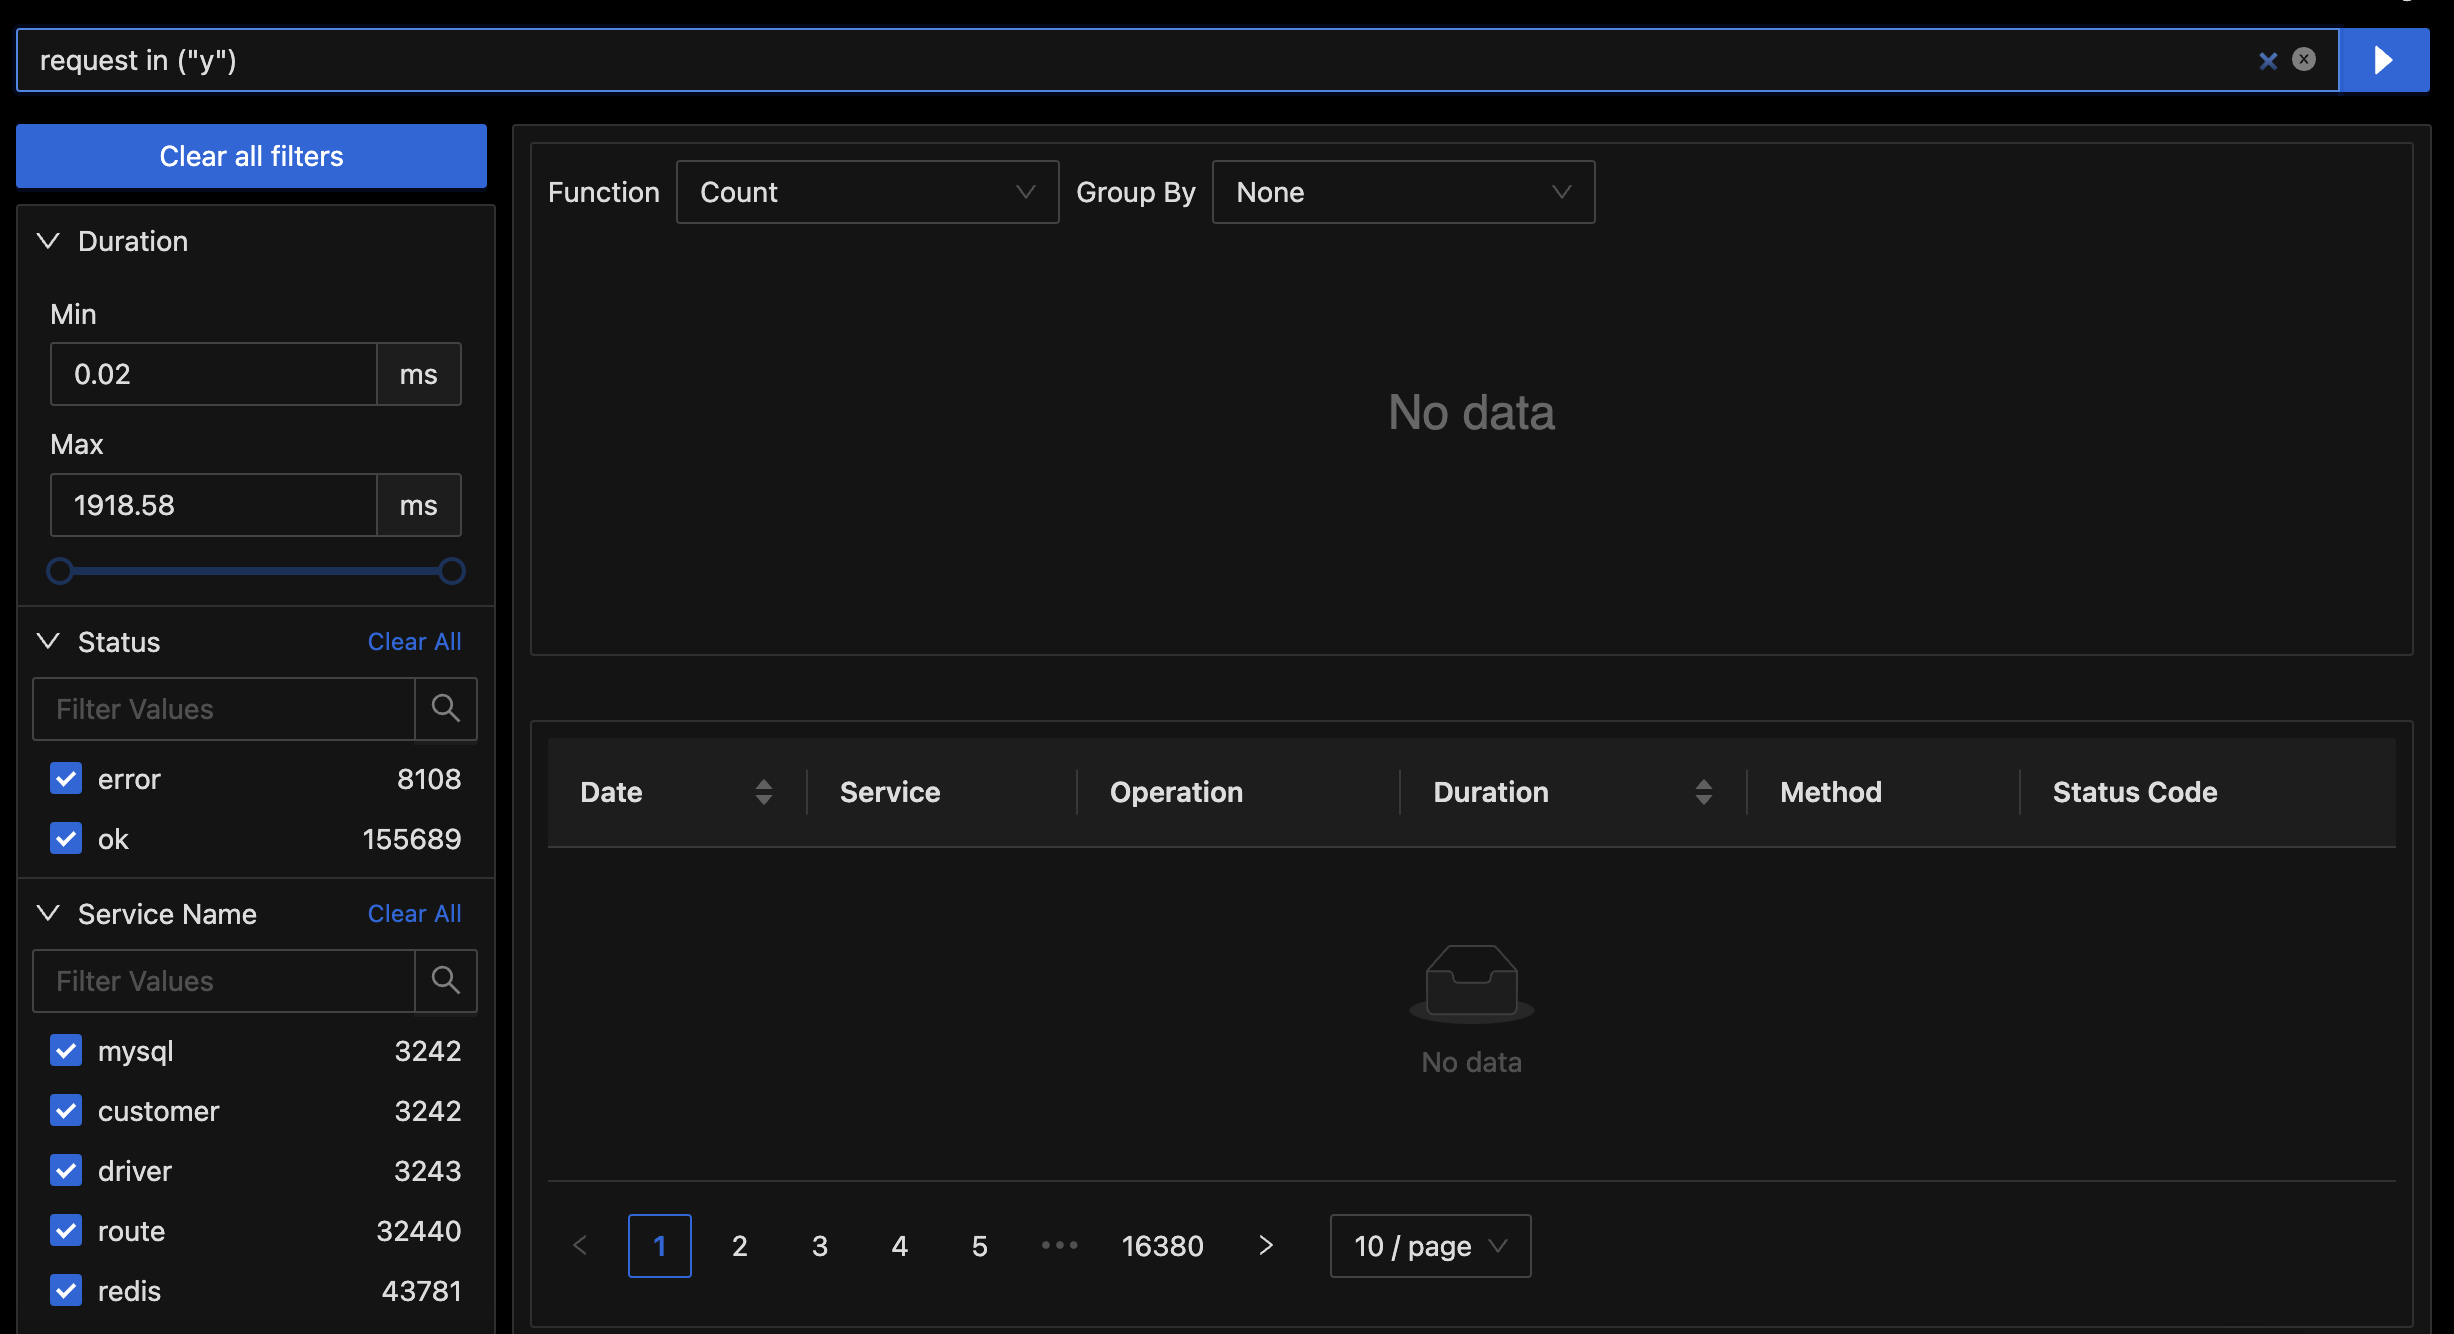Click the max duration slider handle

pos(450,570)
